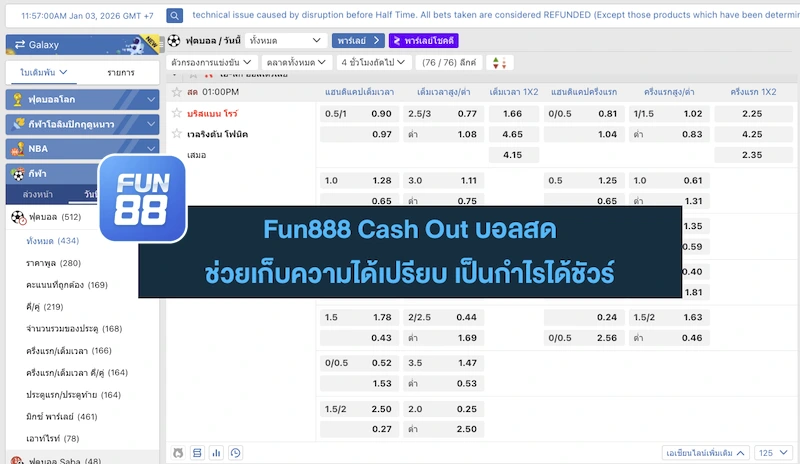Select คี่/คู่ (219) market
800x464 pixels.
click(x=44, y=307)
